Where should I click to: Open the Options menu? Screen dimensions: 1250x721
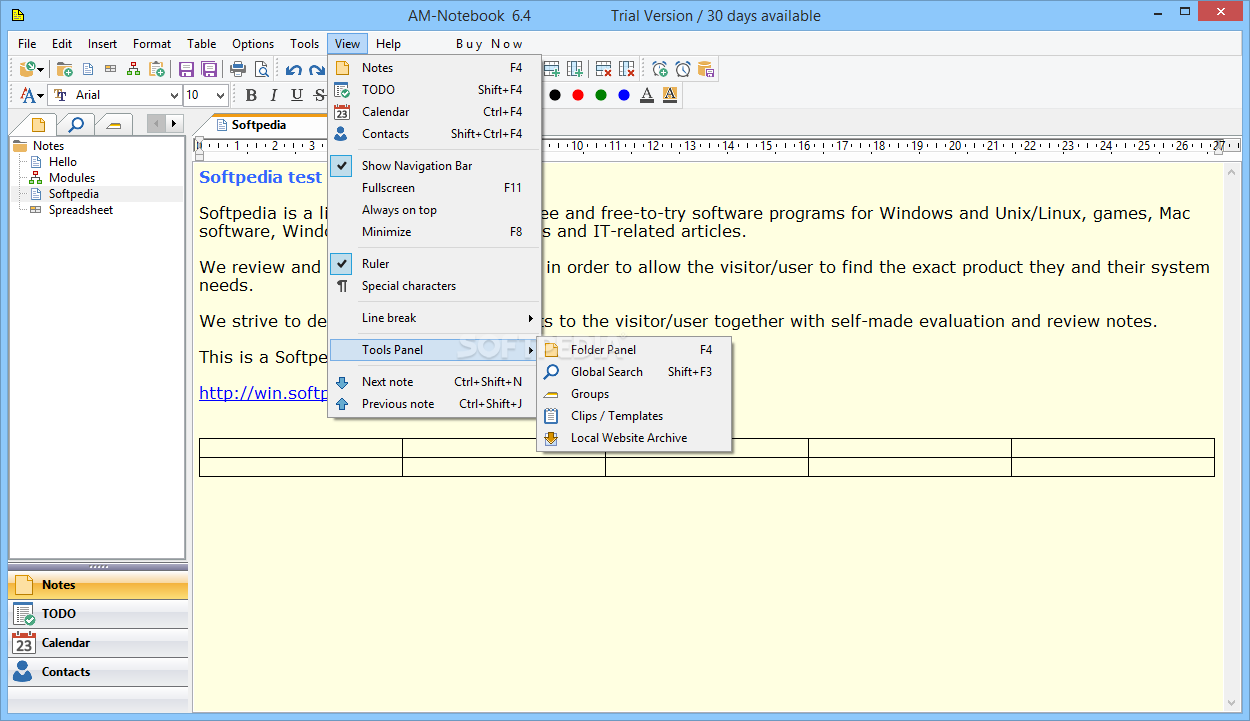click(x=253, y=44)
